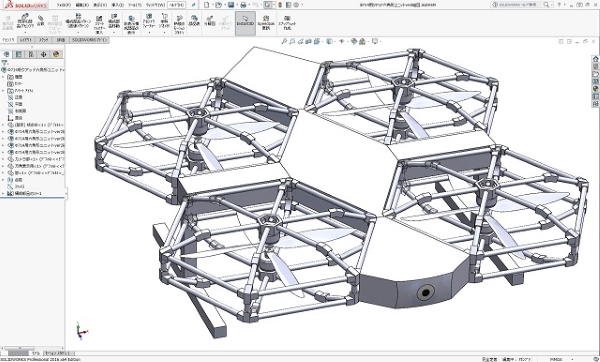Expand the (固定) fixed component node

pos(3,125)
